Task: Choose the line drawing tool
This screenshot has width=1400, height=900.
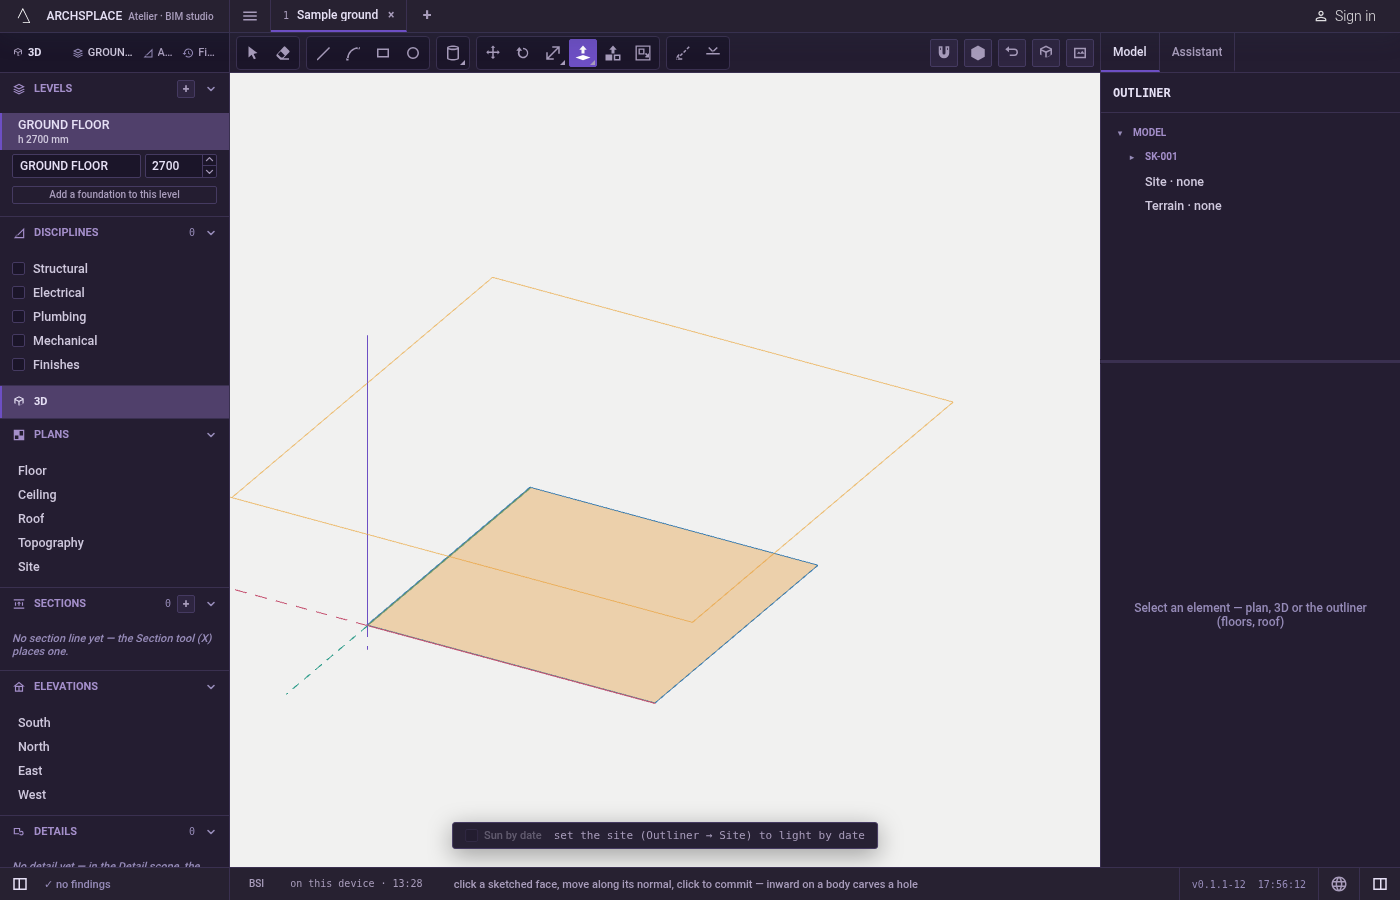Action: click(323, 53)
